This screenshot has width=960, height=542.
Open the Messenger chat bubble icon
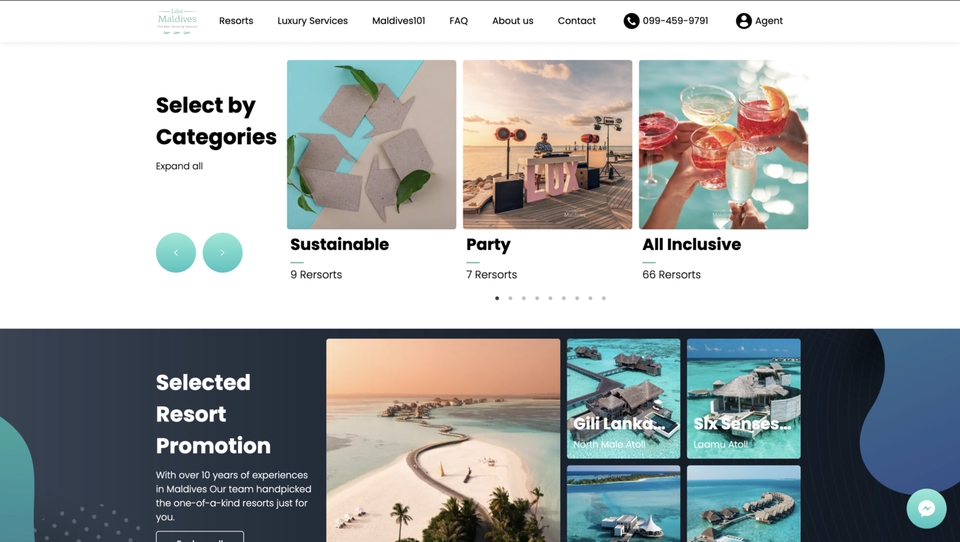pyautogui.click(x=926, y=508)
